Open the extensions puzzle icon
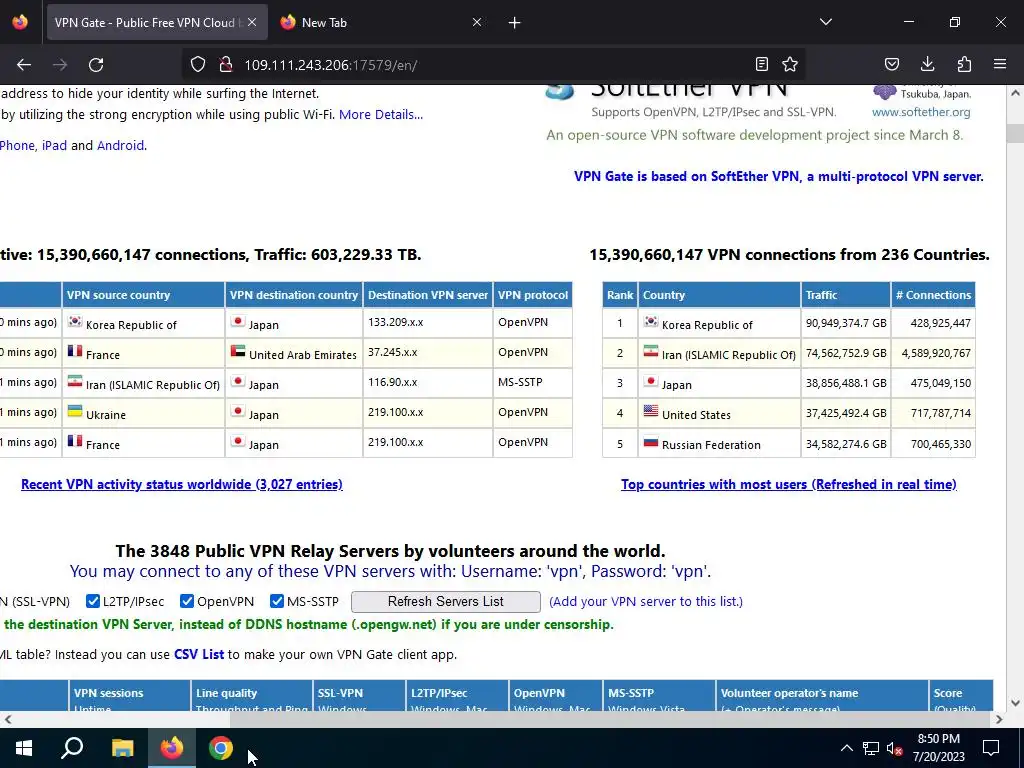The image size is (1024, 768). (964, 64)
